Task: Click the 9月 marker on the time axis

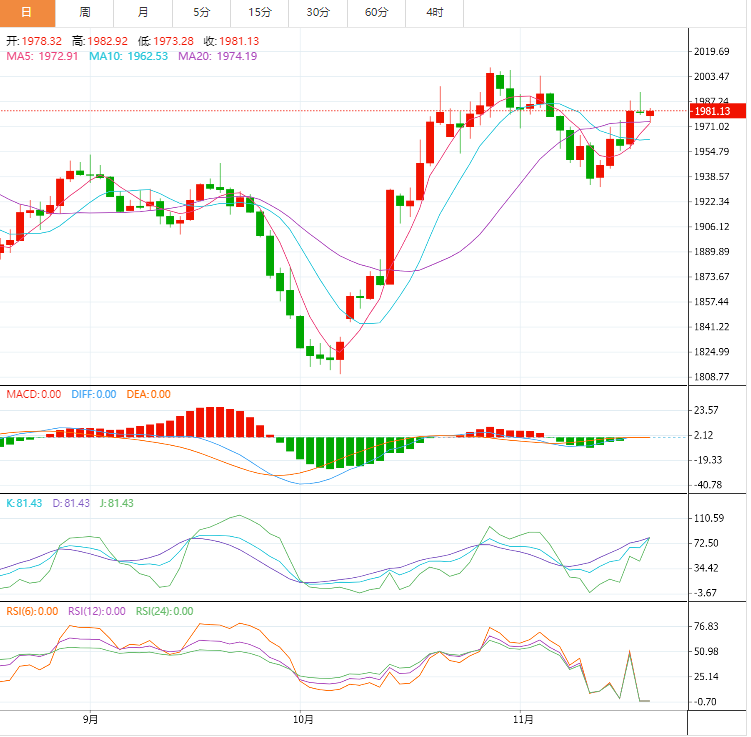Action: click(x=90, y=719)
